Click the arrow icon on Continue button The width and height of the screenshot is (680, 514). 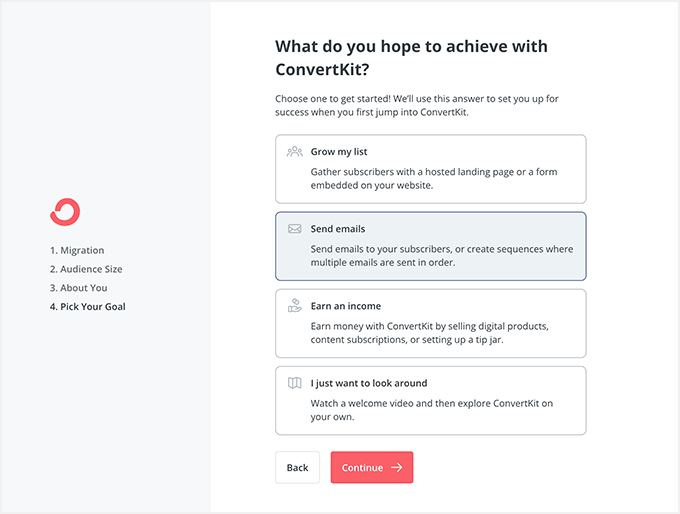pyautogui.click(x=397, y=467)
